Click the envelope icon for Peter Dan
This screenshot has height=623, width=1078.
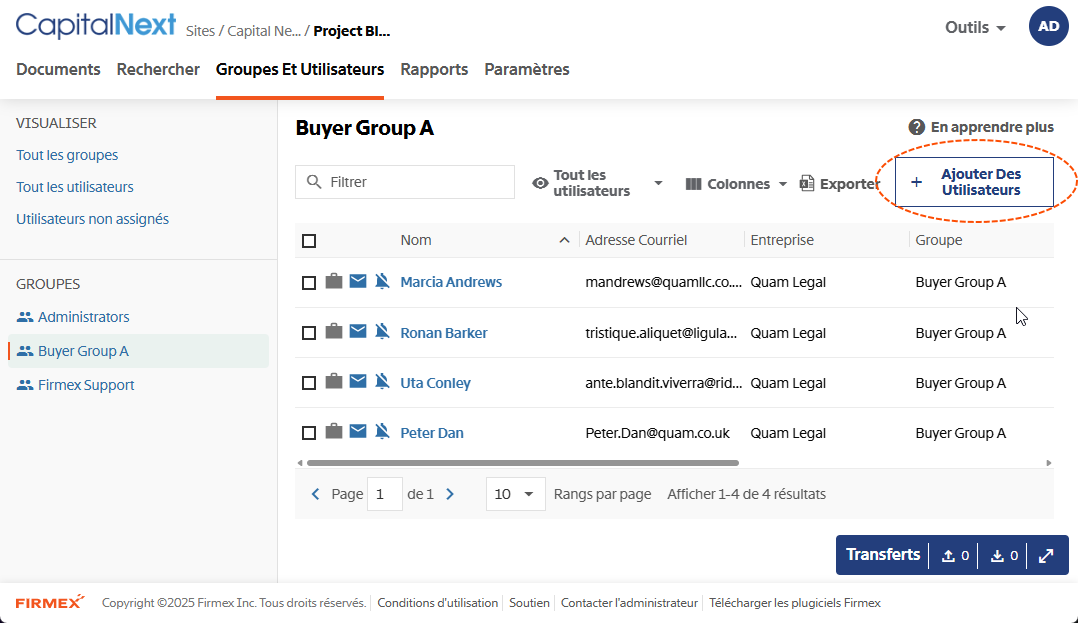(358, 432)
